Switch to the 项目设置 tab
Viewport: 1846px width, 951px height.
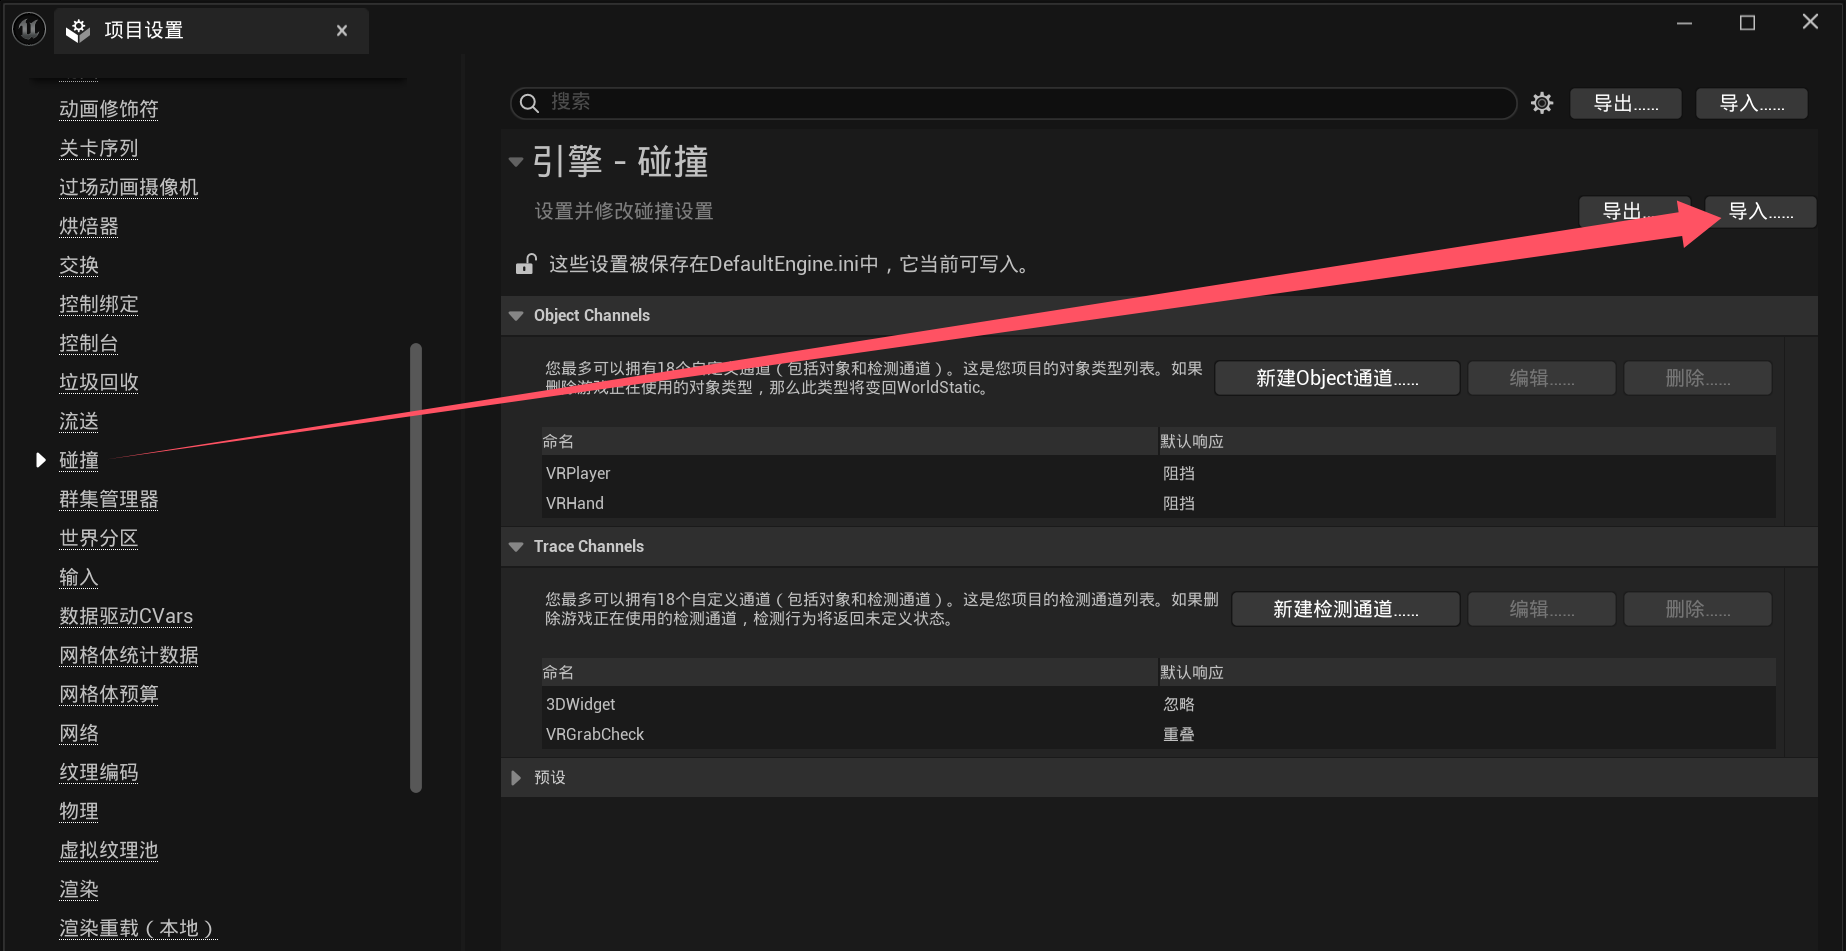click(x=211, y=31)
